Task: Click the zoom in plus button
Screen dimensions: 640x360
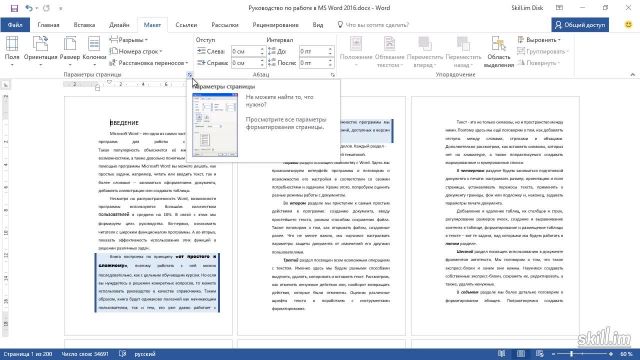Action: tap(611, 354)
